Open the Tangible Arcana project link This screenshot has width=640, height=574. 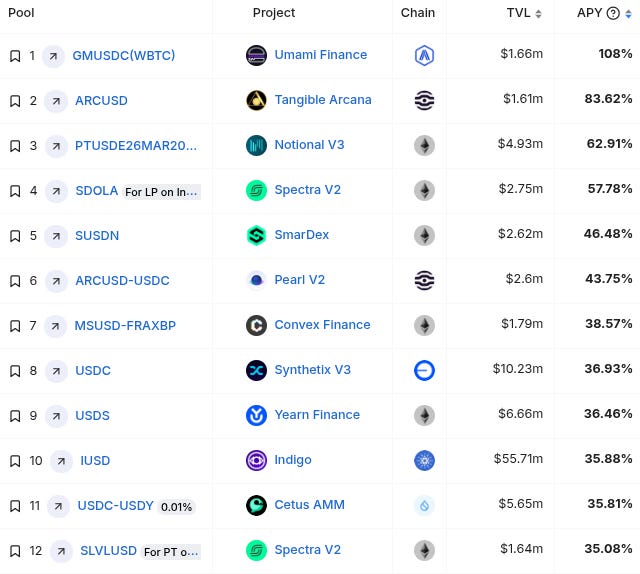coord(323,100)
